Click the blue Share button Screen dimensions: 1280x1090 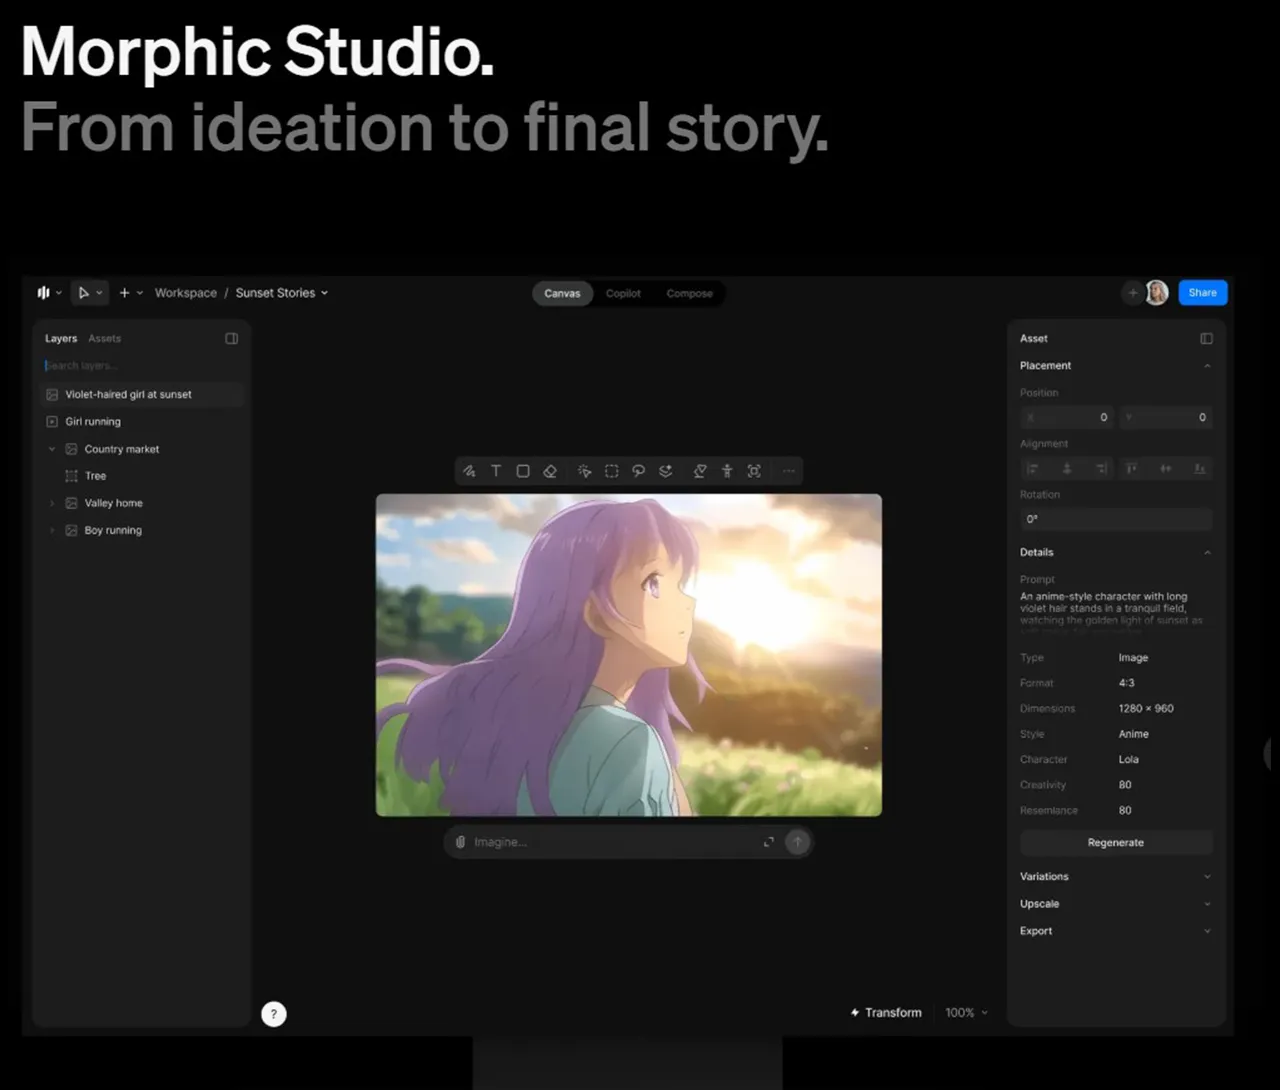(x=1202, y=292)
